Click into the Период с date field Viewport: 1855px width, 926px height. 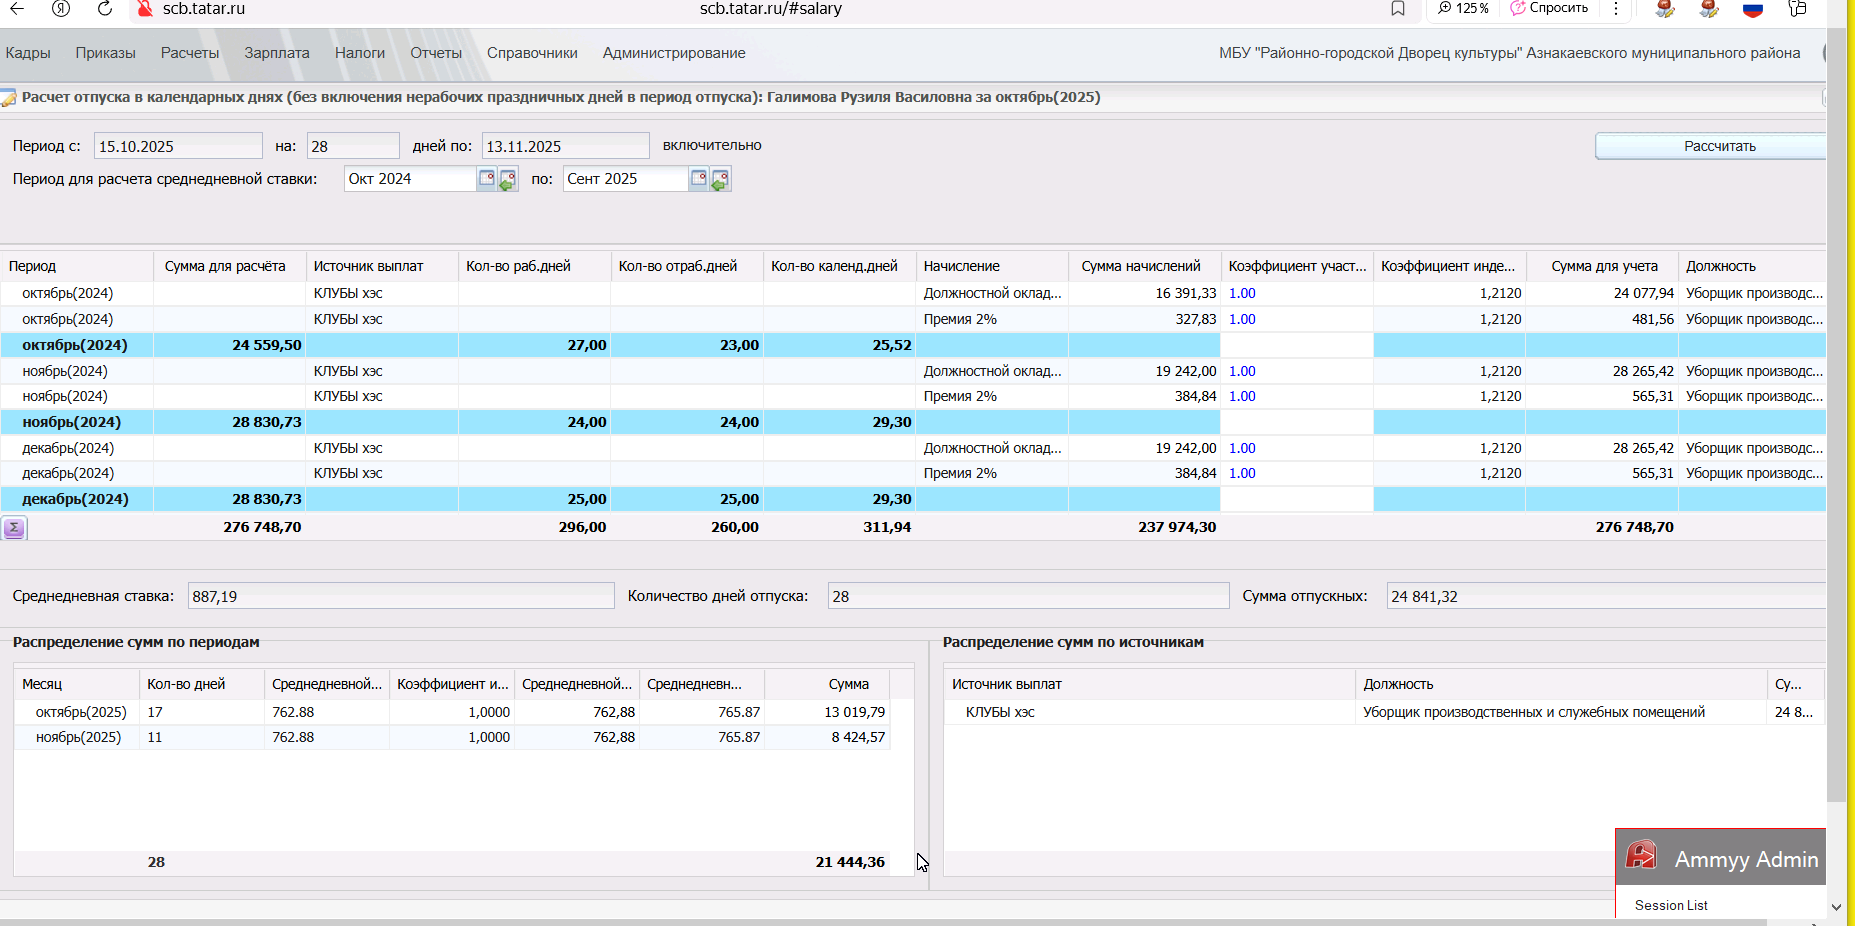click(177, 147)
